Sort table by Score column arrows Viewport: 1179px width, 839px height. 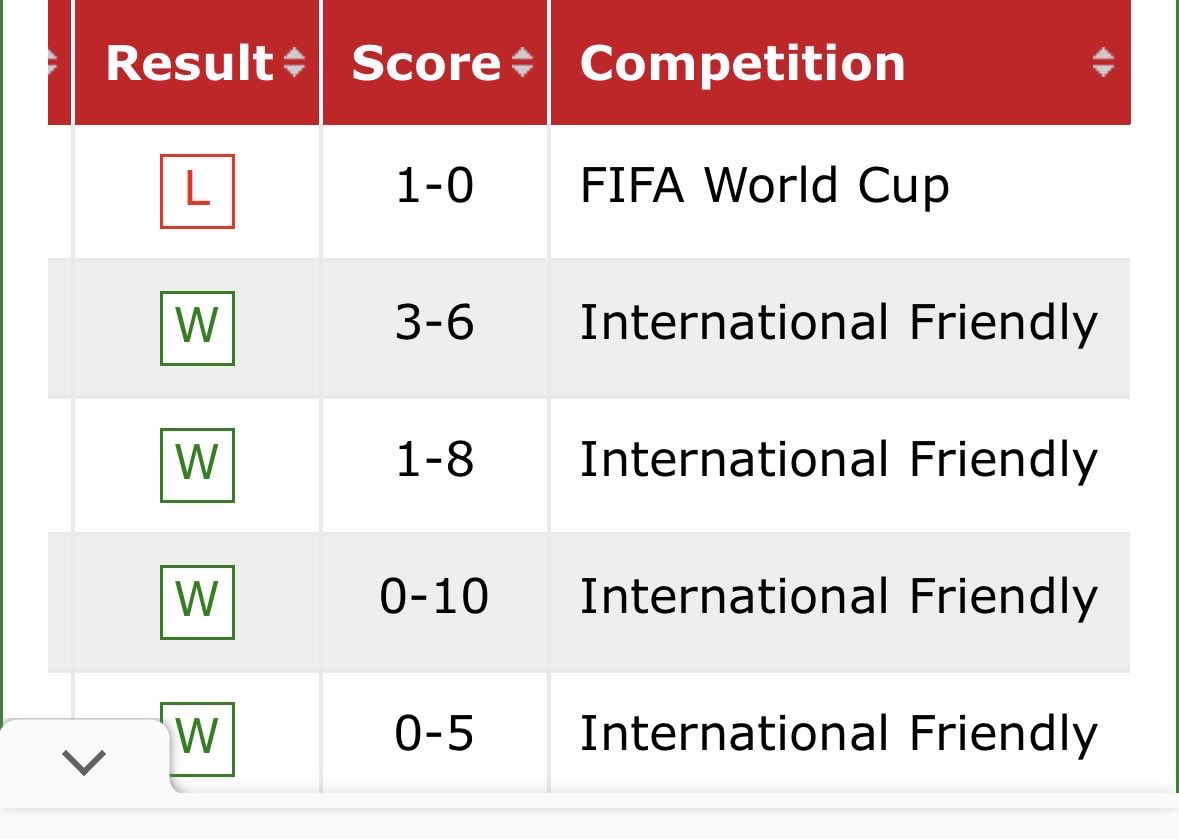coord(523,62)
